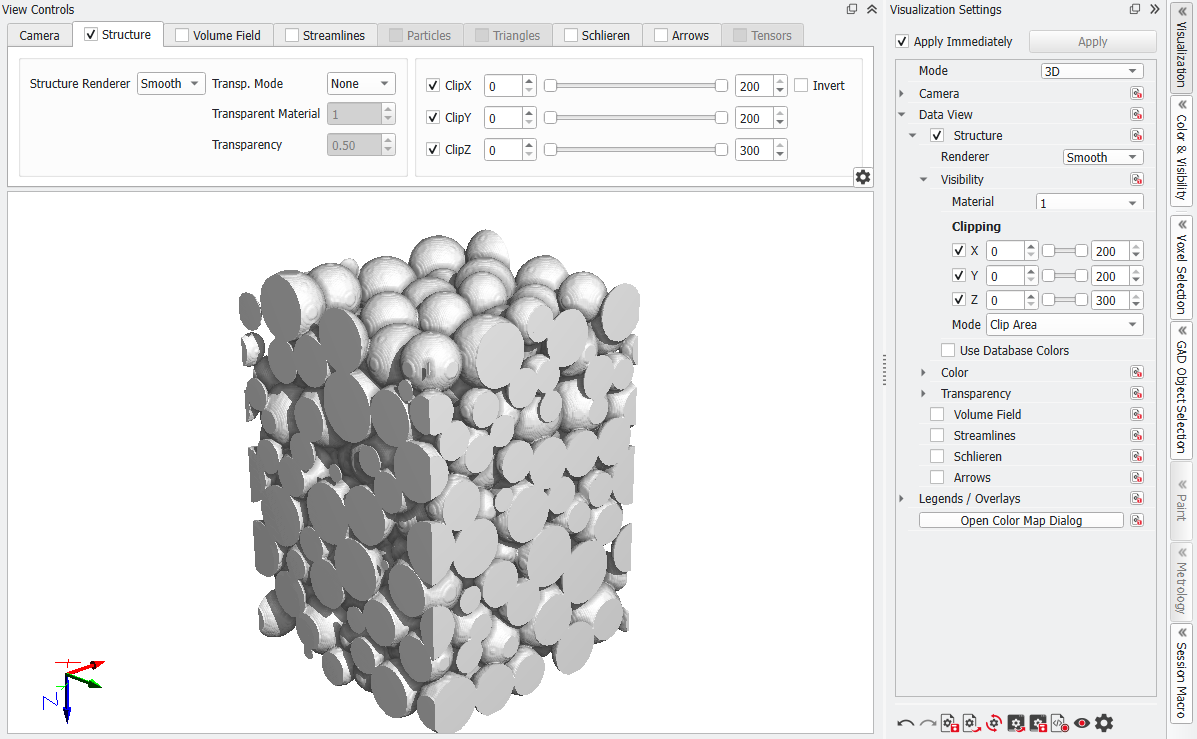Switch to the Streamlines tab
The height and width of the screenshot is (739, 1197).
[325, 35]
